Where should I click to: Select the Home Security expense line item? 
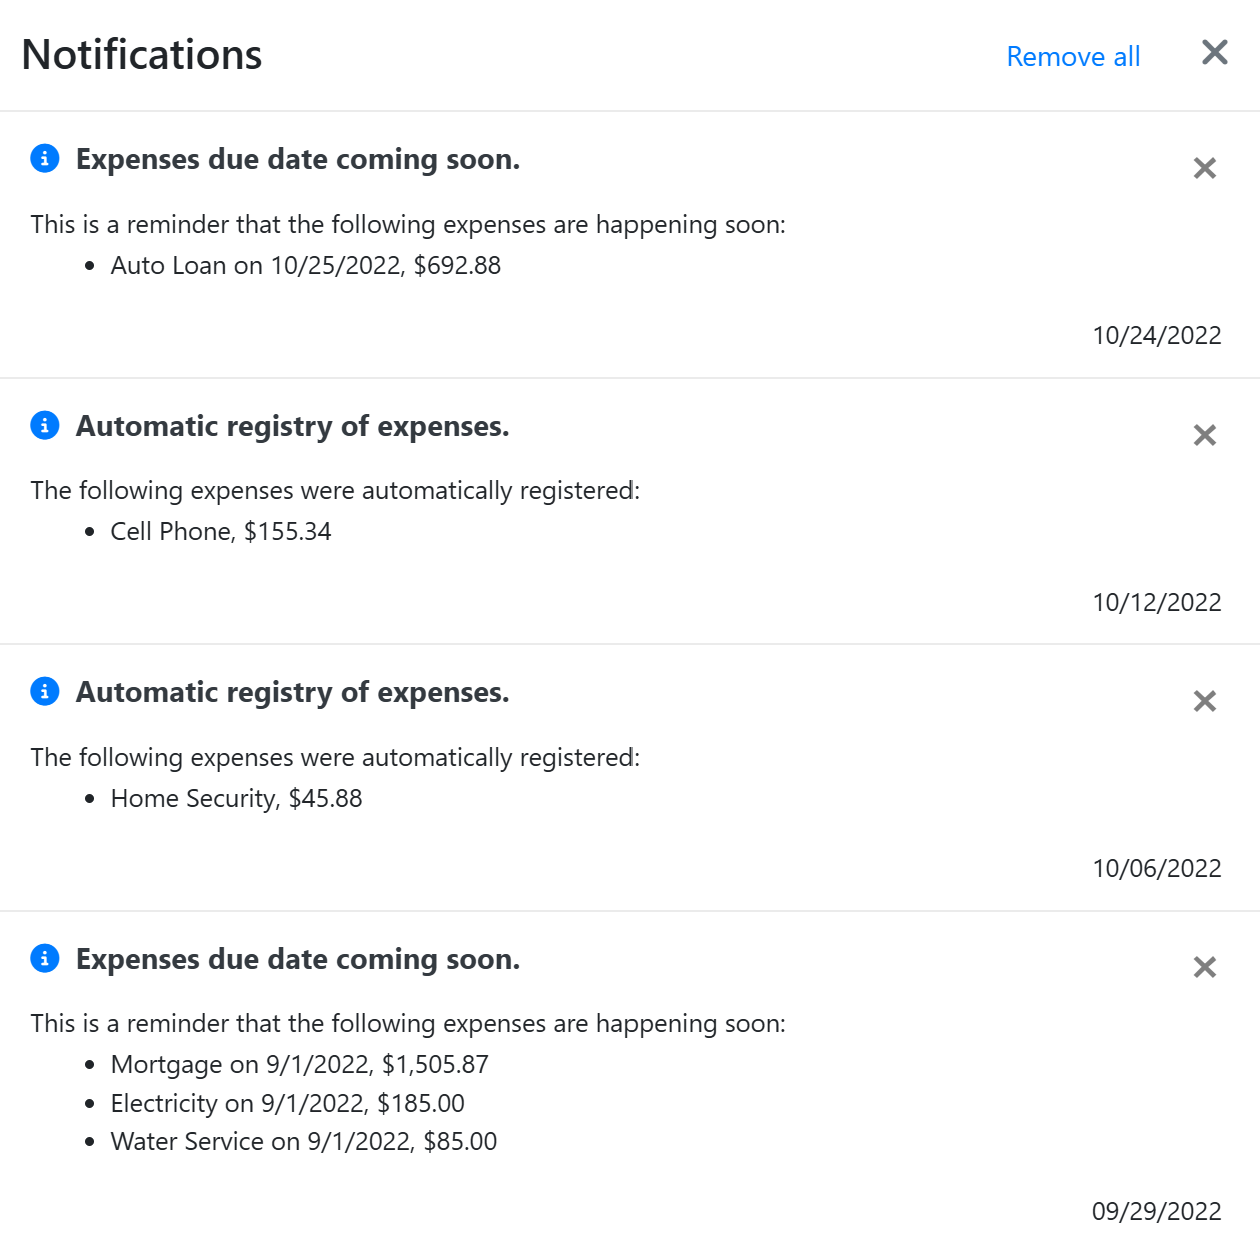[x=236, y=798]
